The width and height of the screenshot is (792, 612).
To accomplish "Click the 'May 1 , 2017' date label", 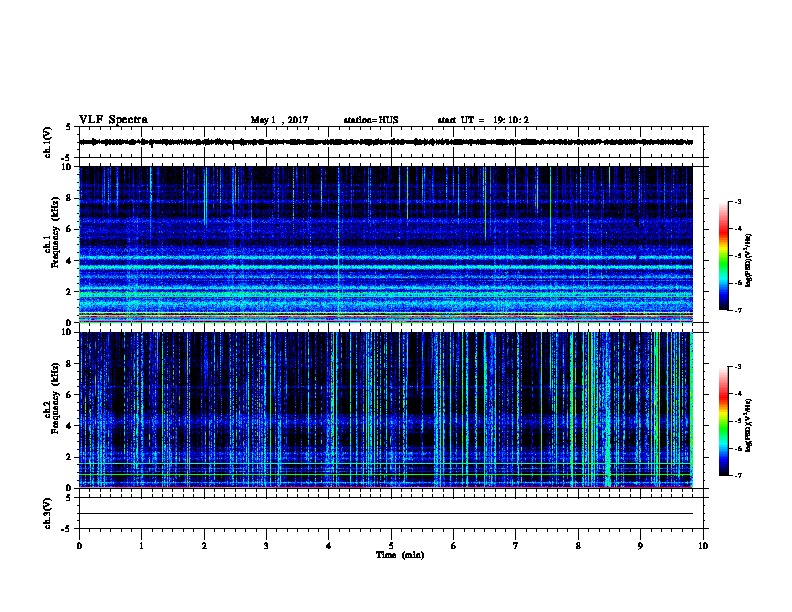I will (x=279, y=120).
